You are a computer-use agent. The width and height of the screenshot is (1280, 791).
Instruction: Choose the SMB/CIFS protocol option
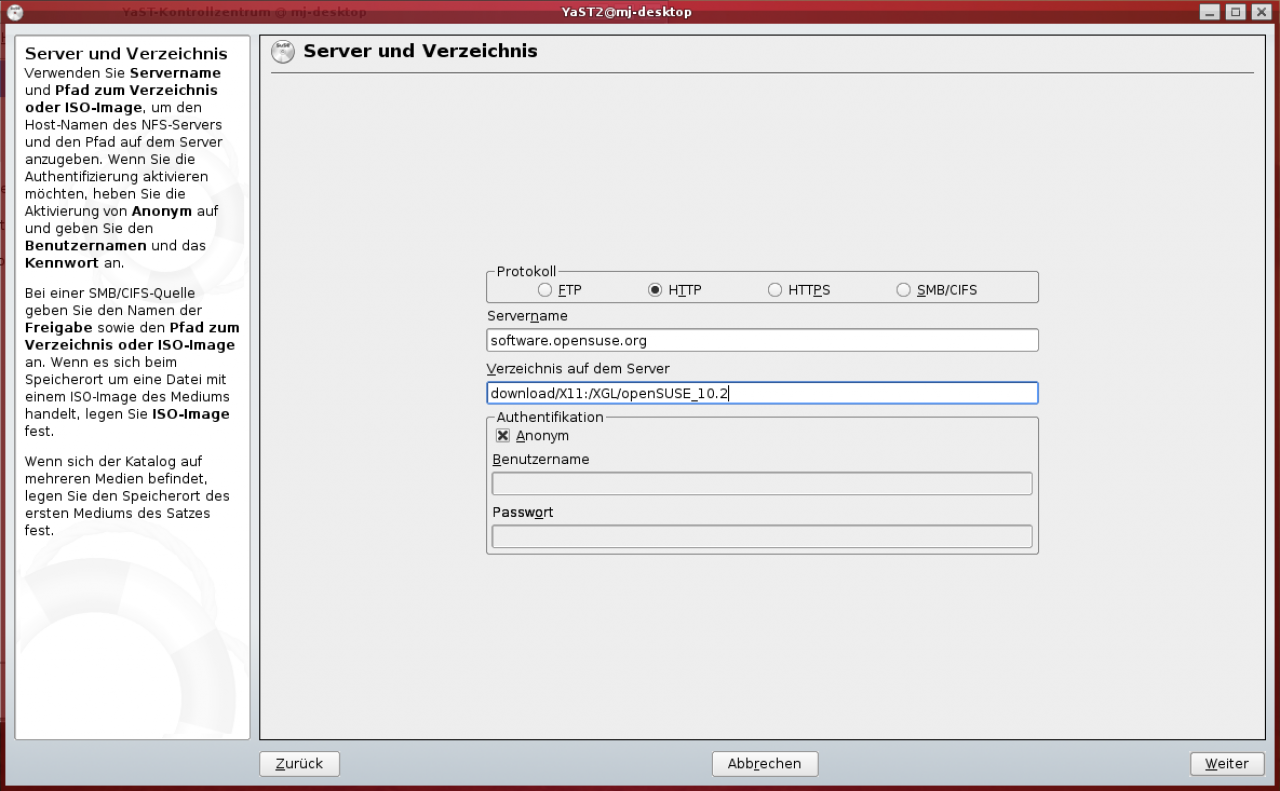tap(904, 290)
